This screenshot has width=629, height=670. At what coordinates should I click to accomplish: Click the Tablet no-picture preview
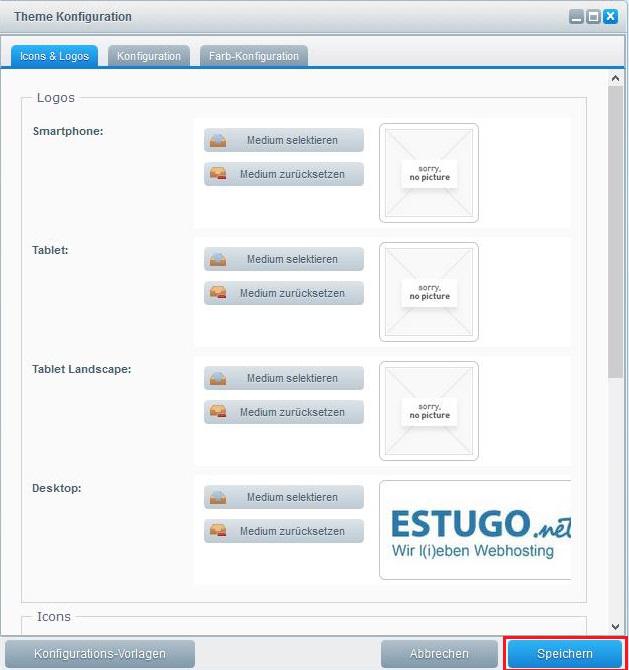pyautogui.click(x=429, y=292)
